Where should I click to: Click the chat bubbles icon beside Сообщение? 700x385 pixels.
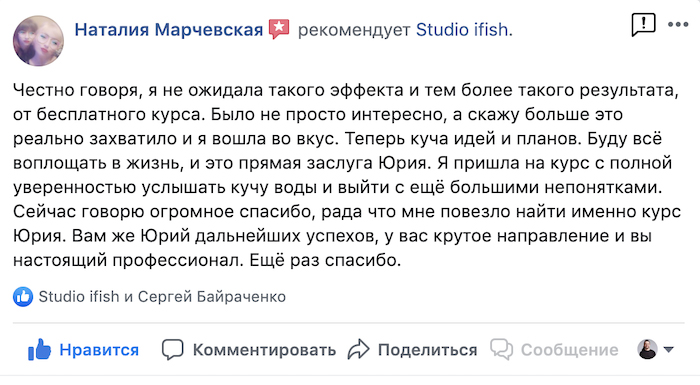tap(501, 349)
